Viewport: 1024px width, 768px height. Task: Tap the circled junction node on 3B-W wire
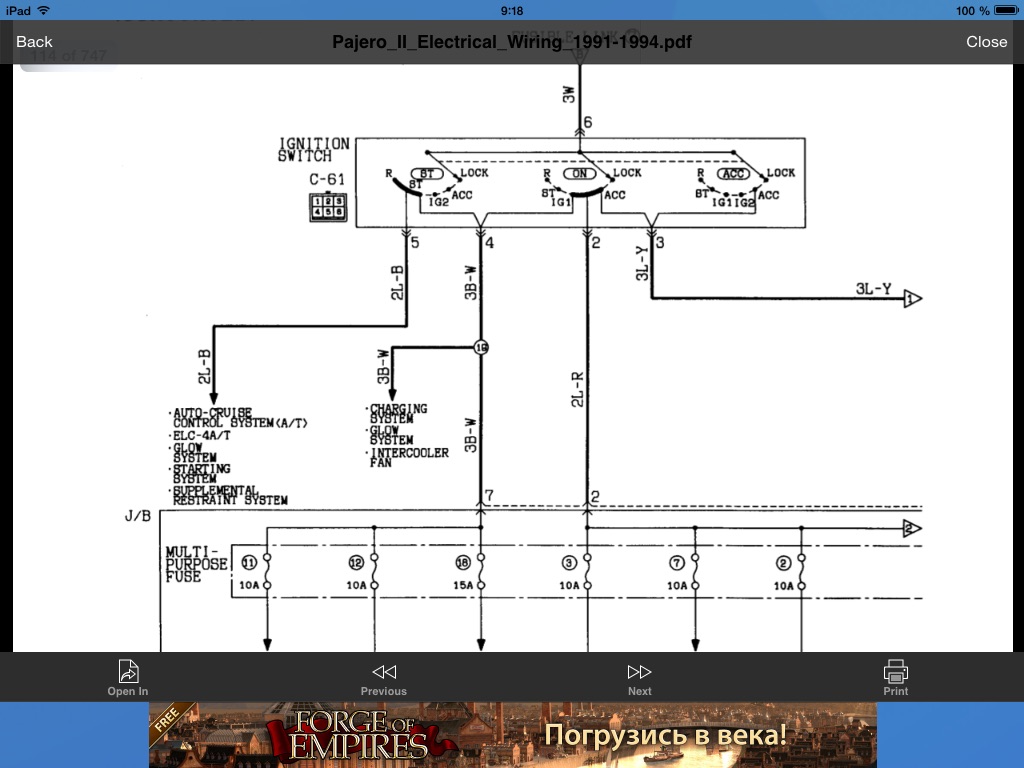click(x=480, y=348)
